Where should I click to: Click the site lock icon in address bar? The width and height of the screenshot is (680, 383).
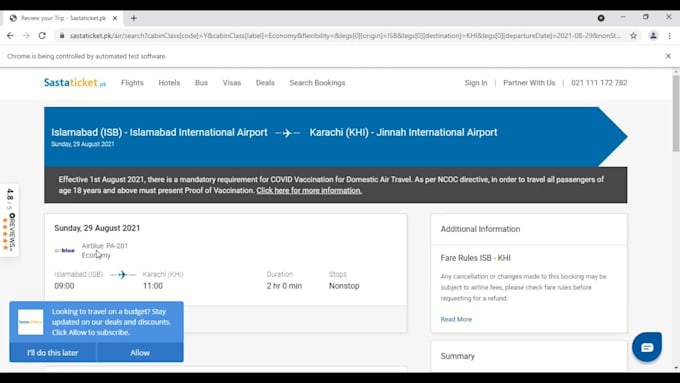point(62,36)
